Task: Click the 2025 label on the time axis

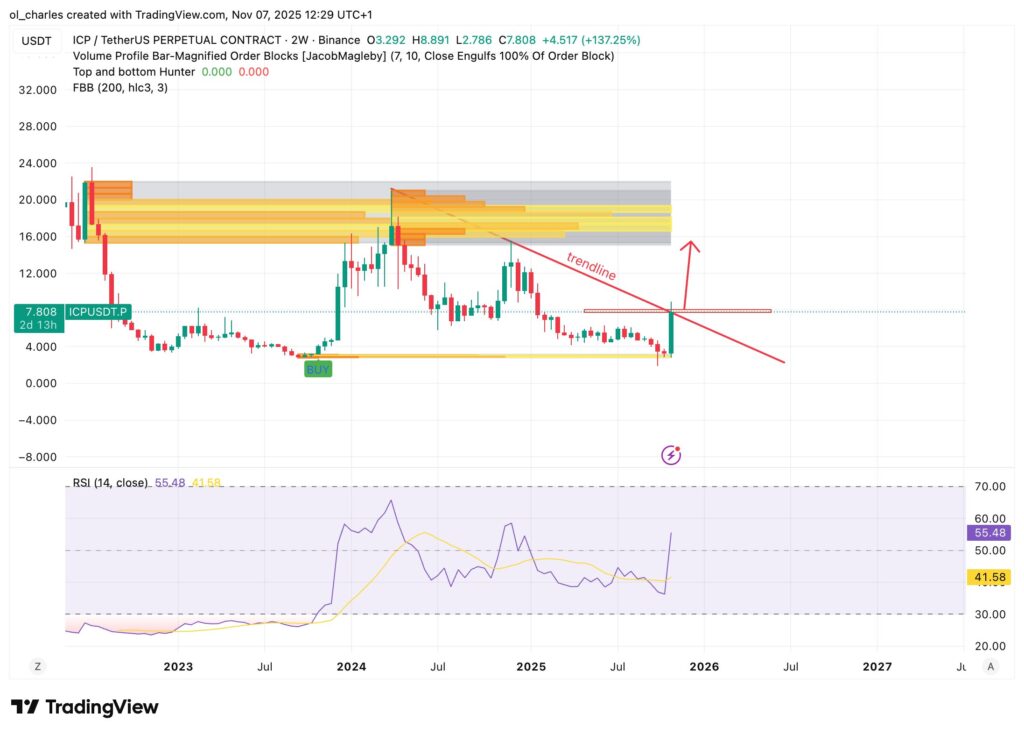Action: pyautogui.click(x=531, y=666)
